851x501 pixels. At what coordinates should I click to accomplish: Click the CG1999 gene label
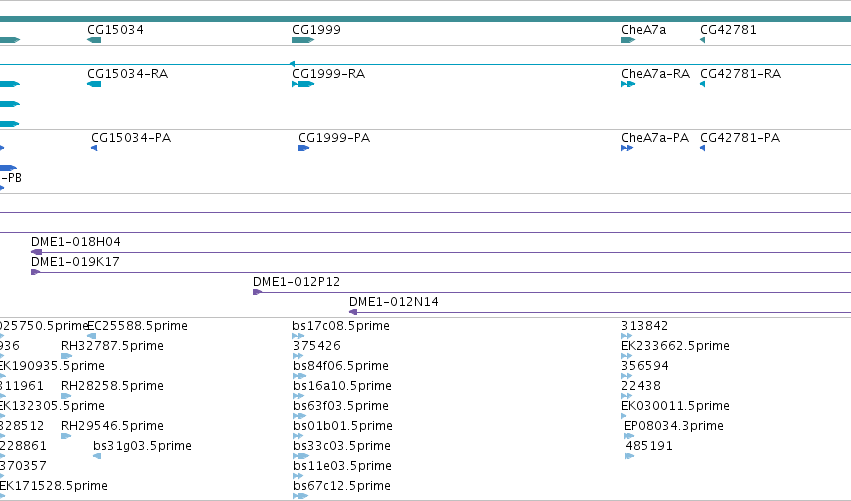316,30
